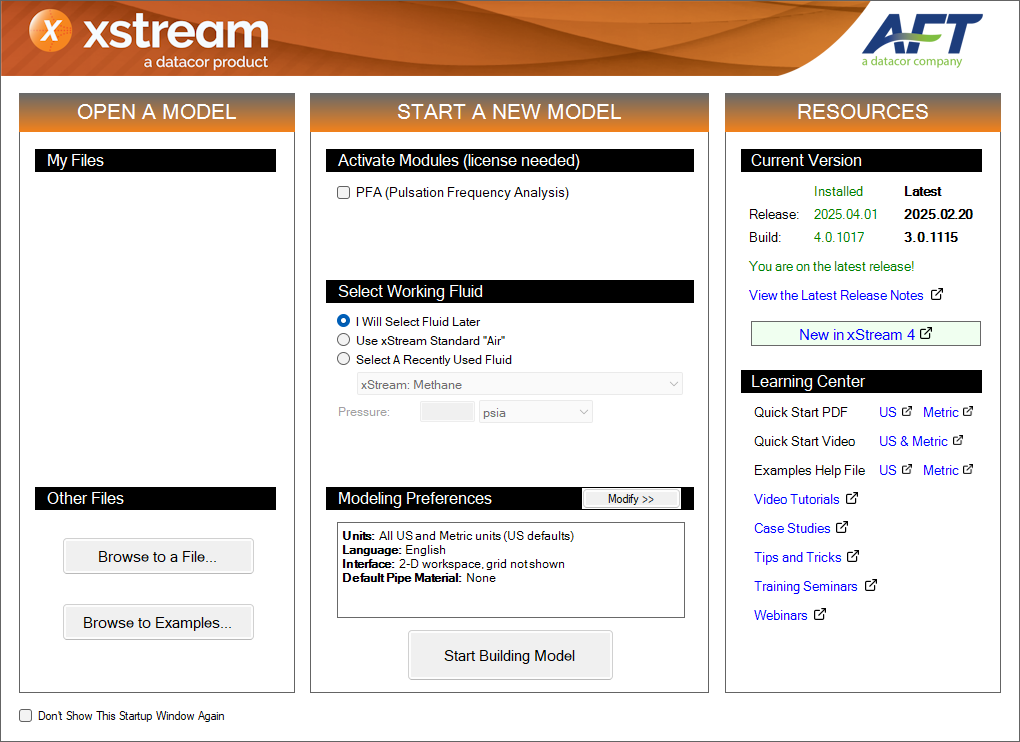Screen dimensions: 1020x742
Task: Click Browse to Examples button
Action: [158, 622]
